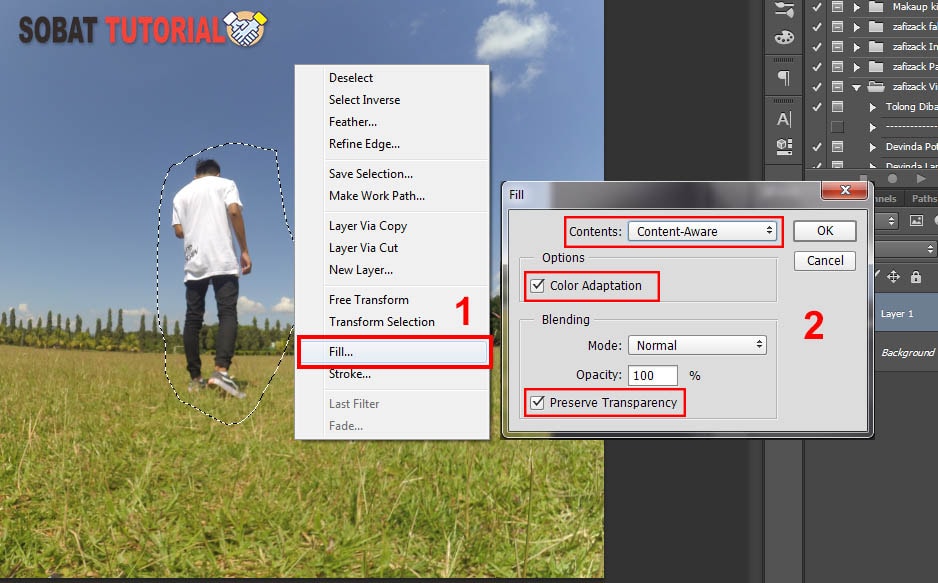This screenshot has width=938, height=583.
Task: Choose Transform Selection from the context menu
Action: point(392,322)
